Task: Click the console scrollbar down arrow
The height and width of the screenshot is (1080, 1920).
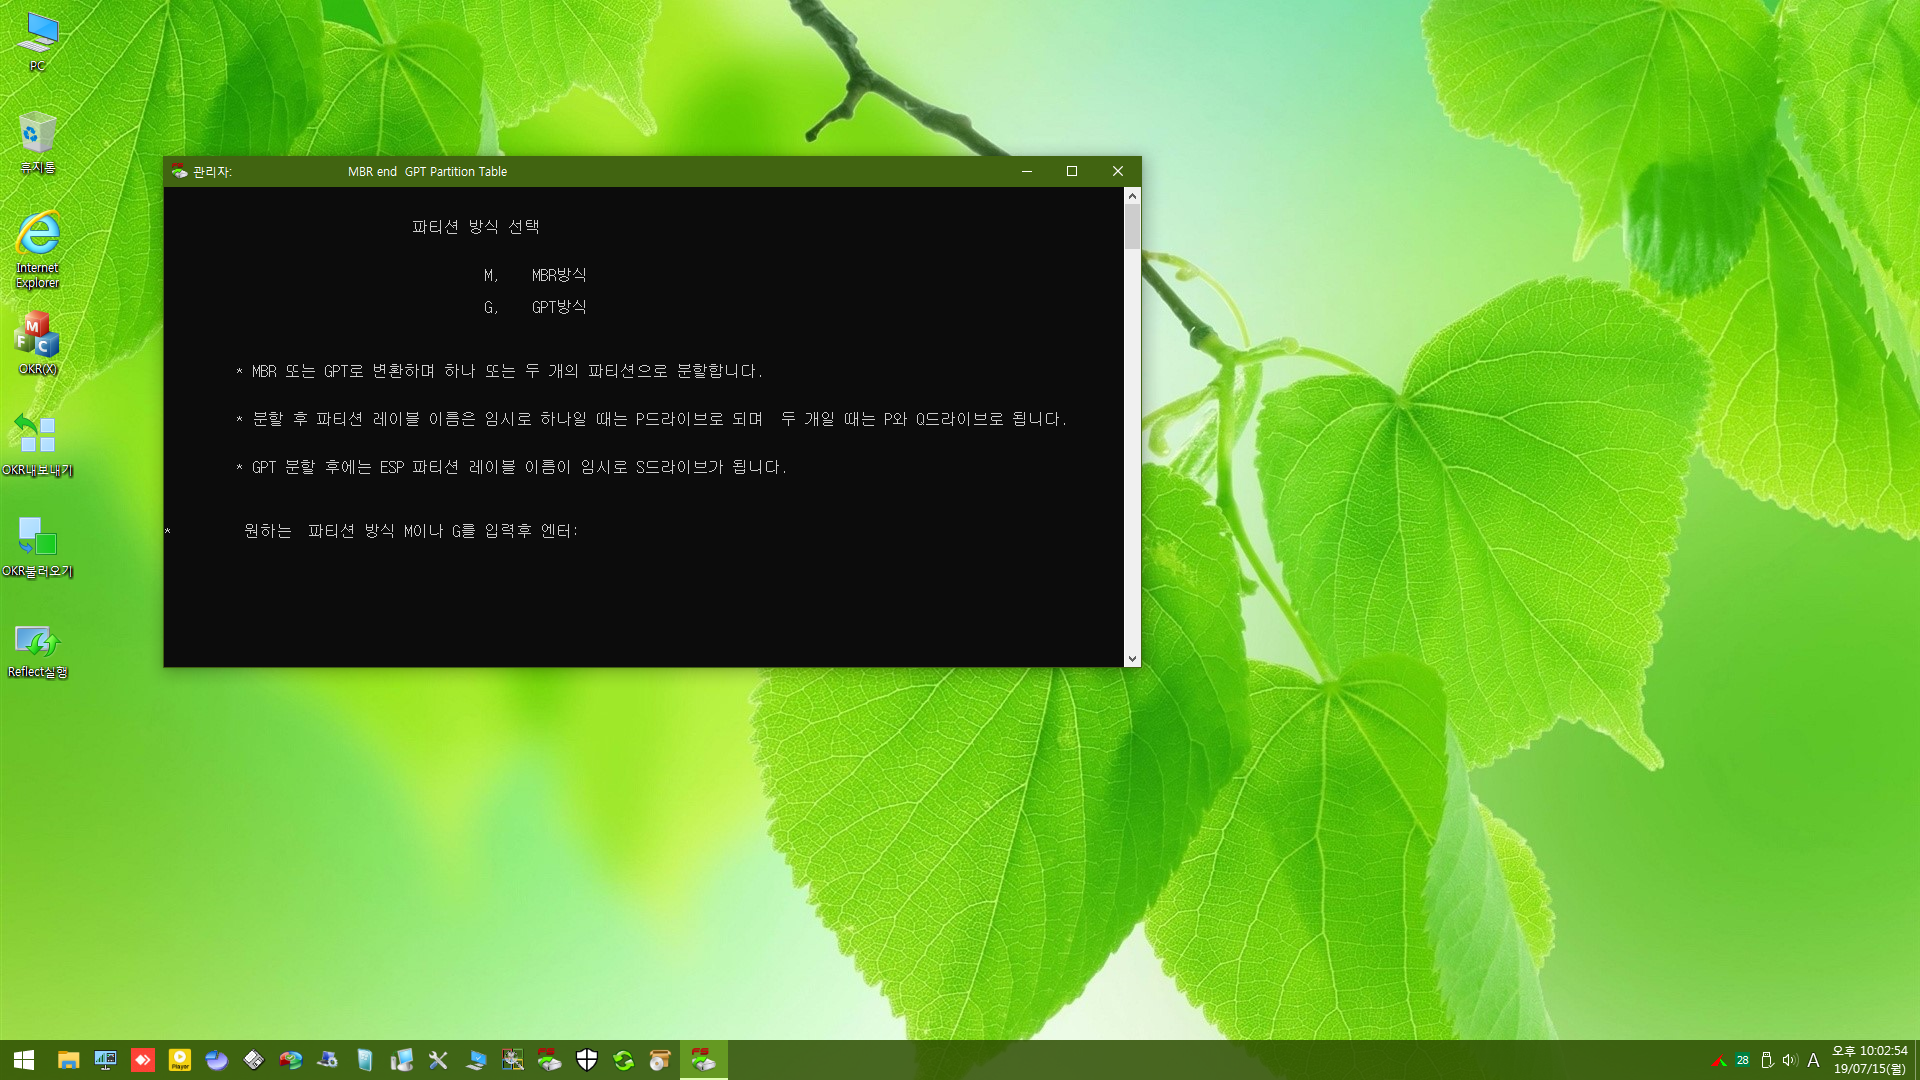Action: coord(1132,658)
